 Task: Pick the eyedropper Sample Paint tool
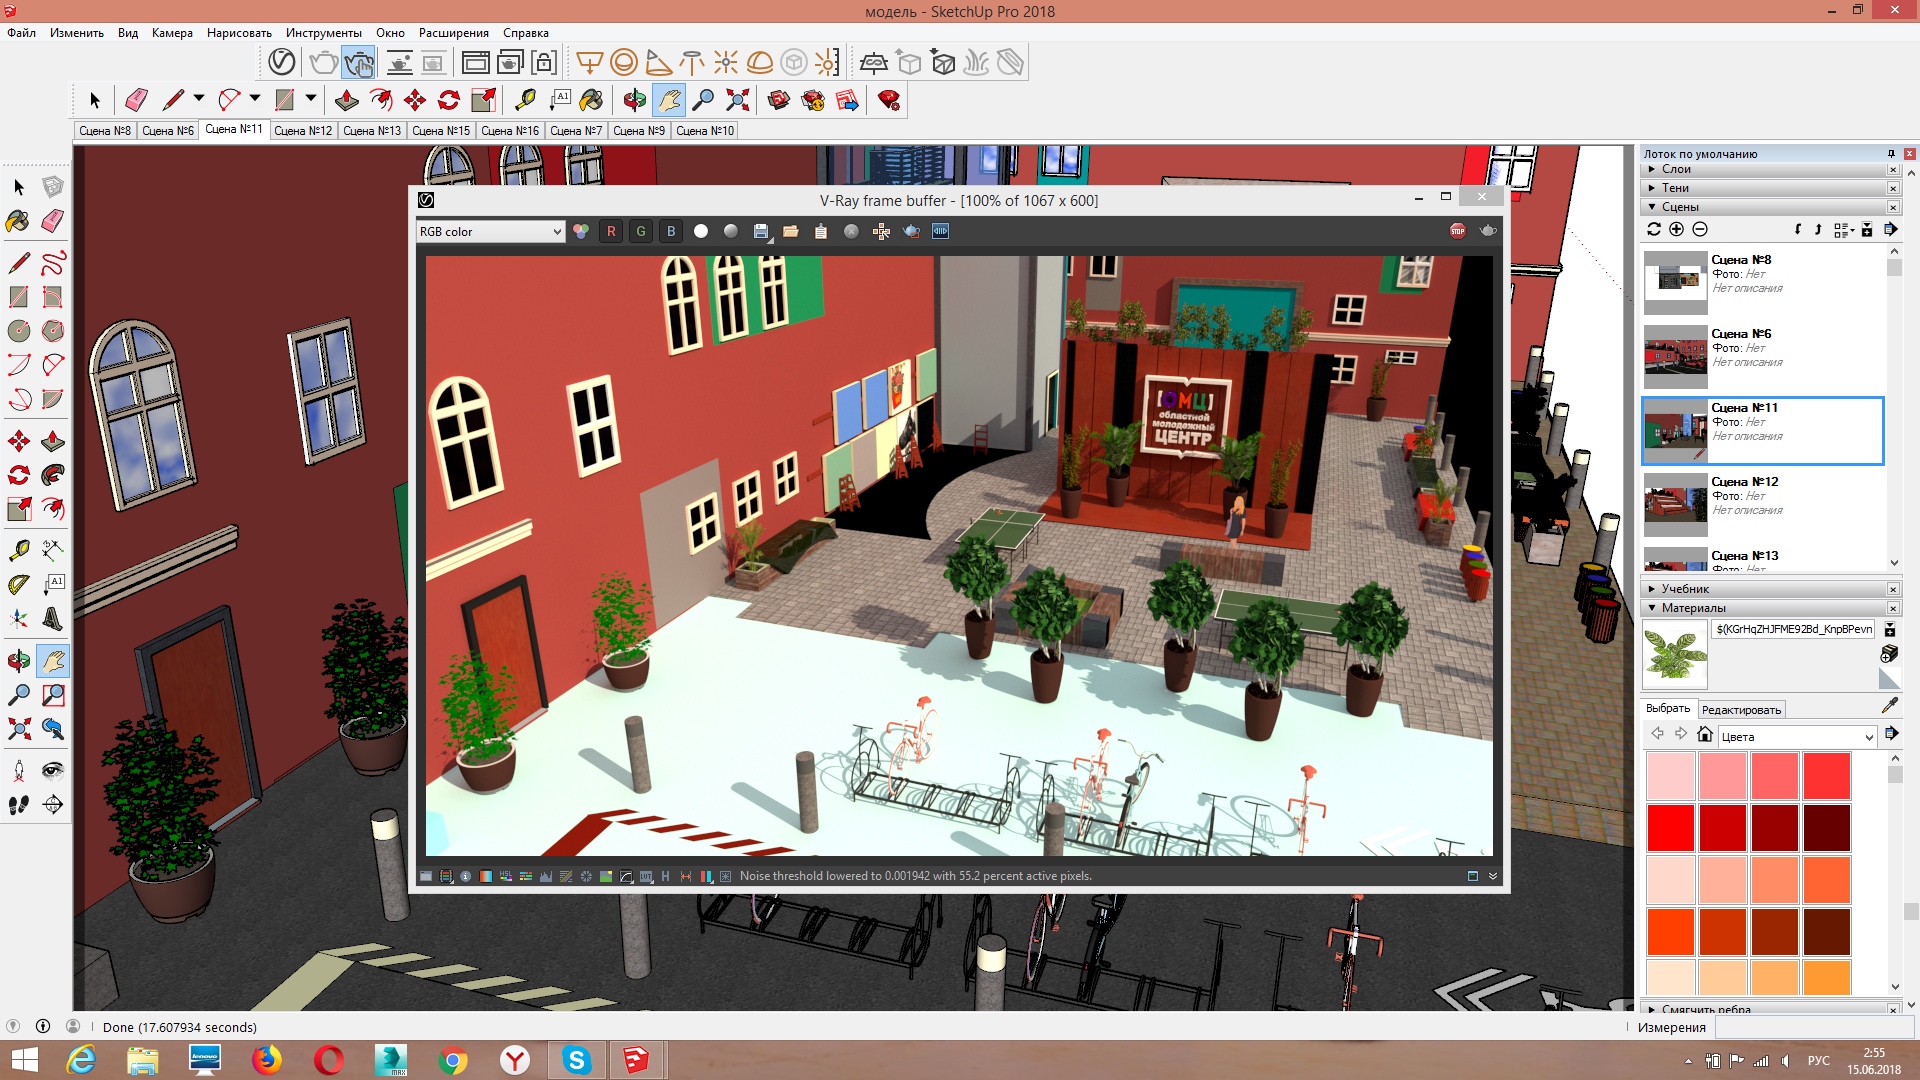pos(1889,706)
